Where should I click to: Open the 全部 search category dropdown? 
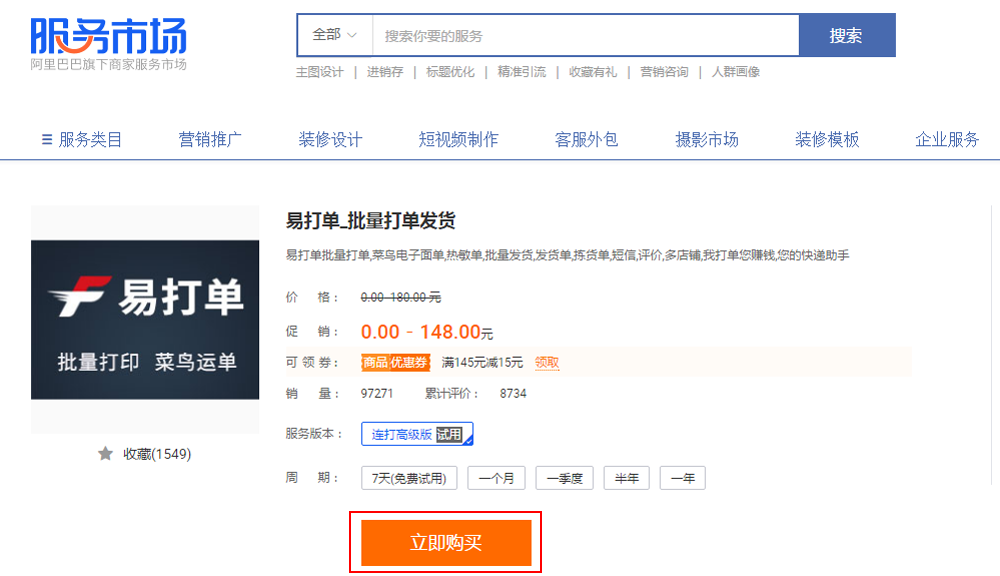pos(334,35)
